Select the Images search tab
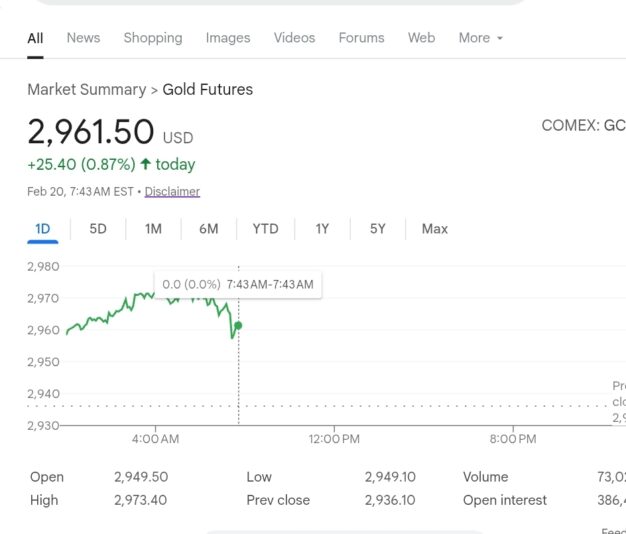Viewport: 626px width, 534px height. pyautogui.click(x=228, y=38)
